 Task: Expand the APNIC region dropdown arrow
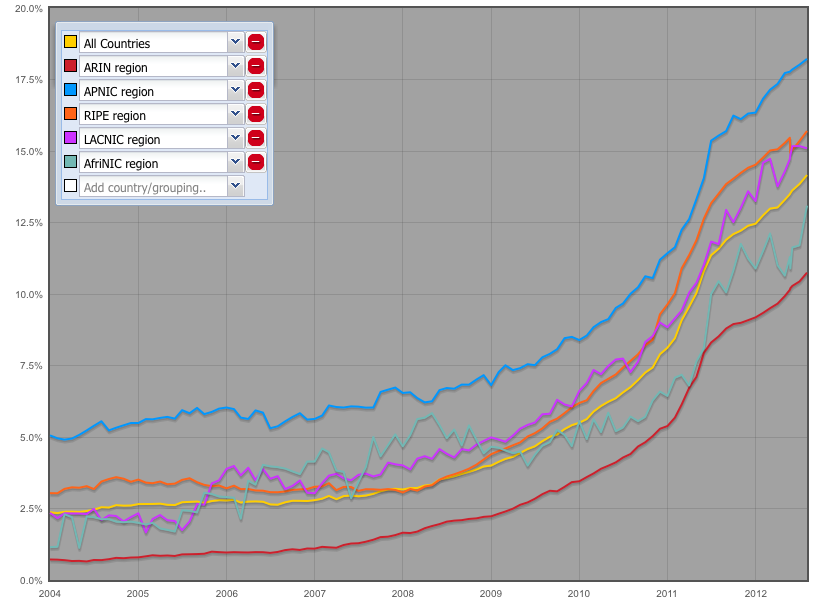235,90
